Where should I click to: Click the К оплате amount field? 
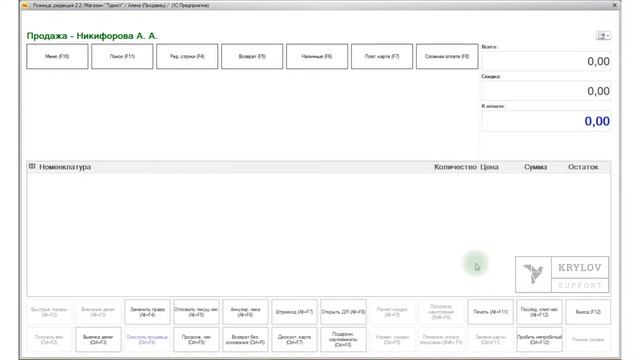click(546, 121)
